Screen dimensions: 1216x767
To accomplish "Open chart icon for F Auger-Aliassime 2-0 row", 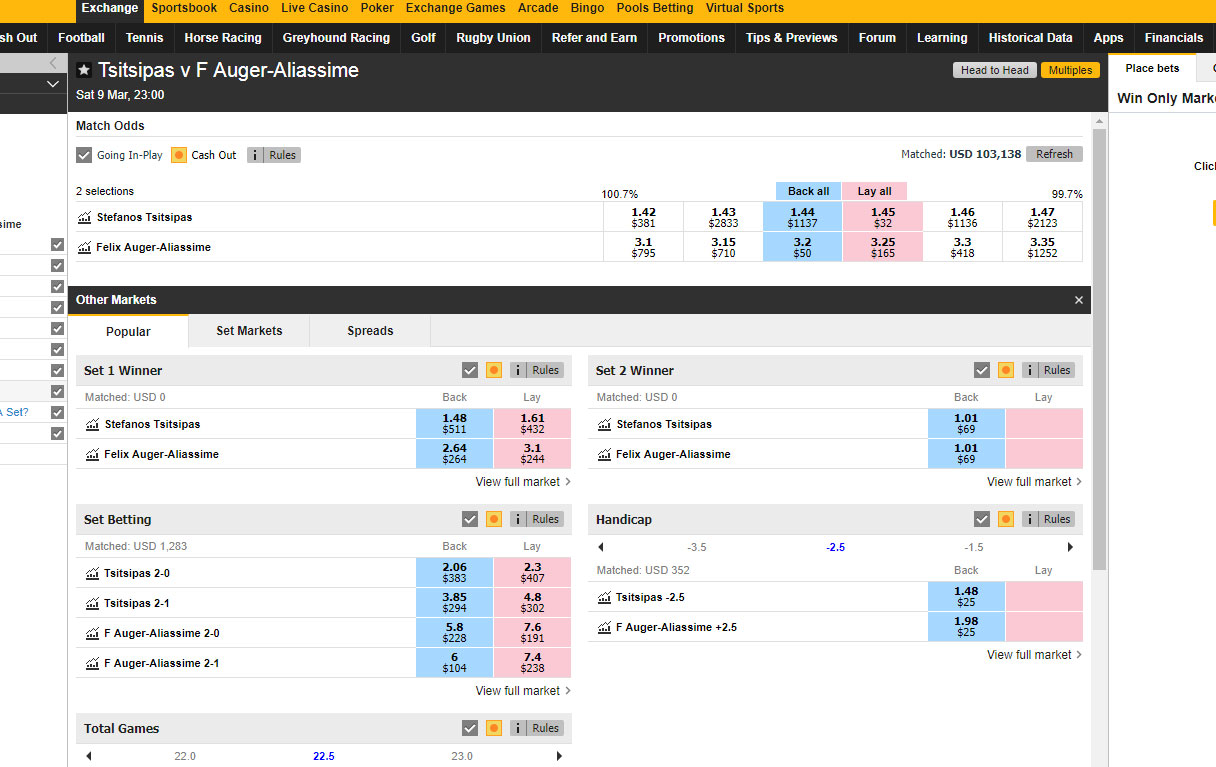I will (x=92, y=633).
